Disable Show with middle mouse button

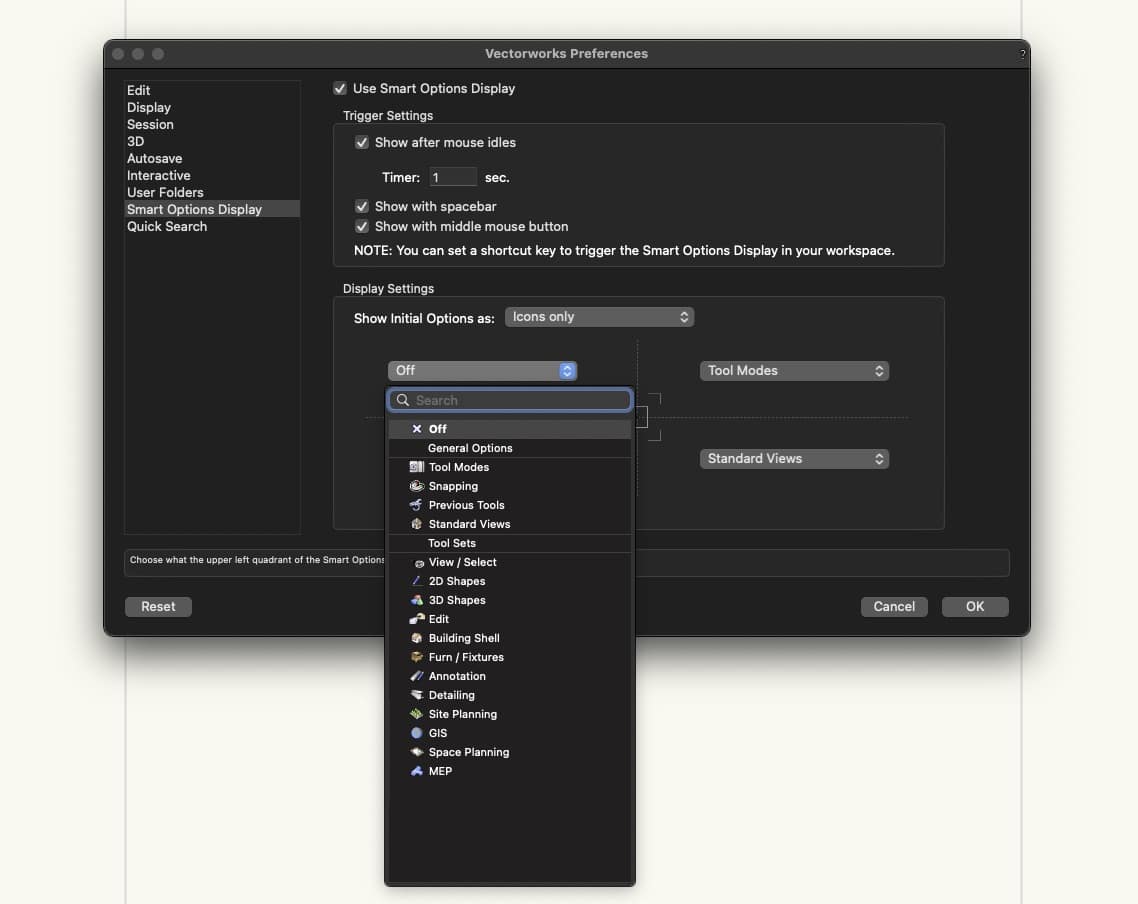tap(361, 226)
